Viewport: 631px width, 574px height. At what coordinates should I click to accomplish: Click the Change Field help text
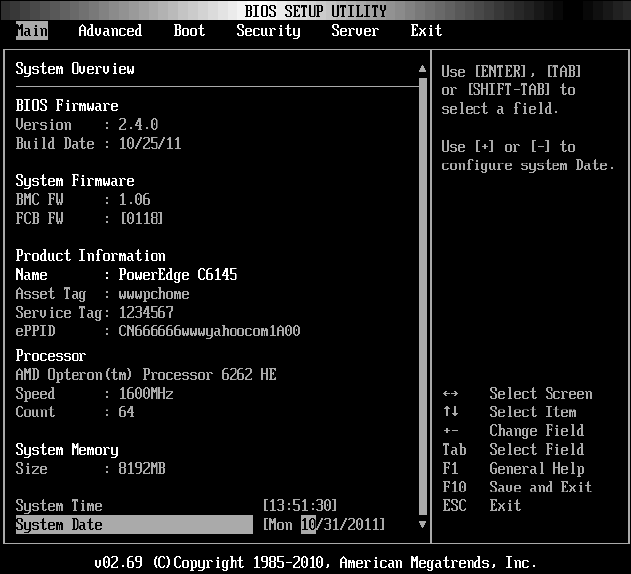537,431
